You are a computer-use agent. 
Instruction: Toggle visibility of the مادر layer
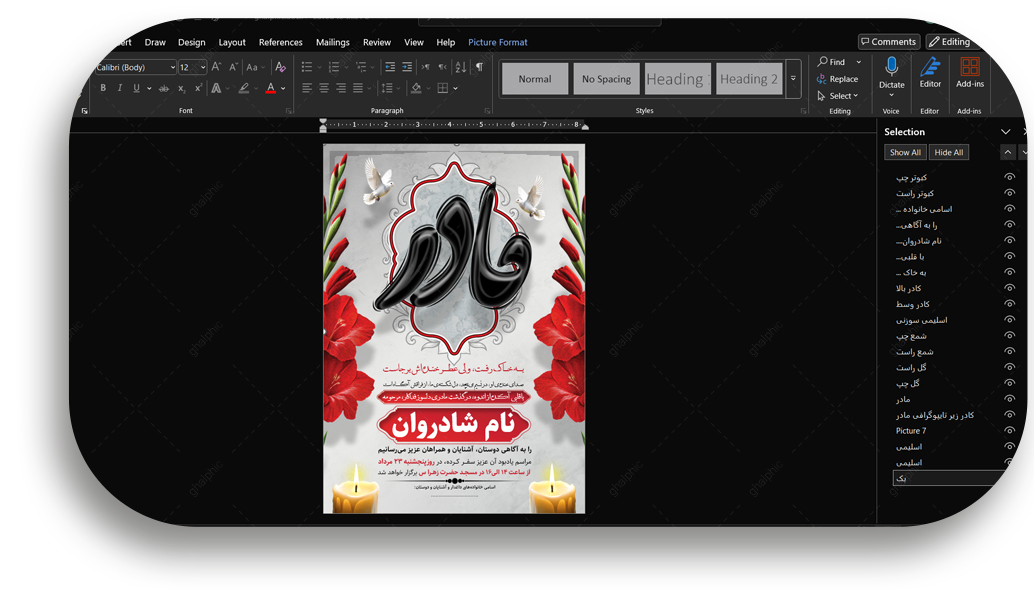click(1009, 399)
